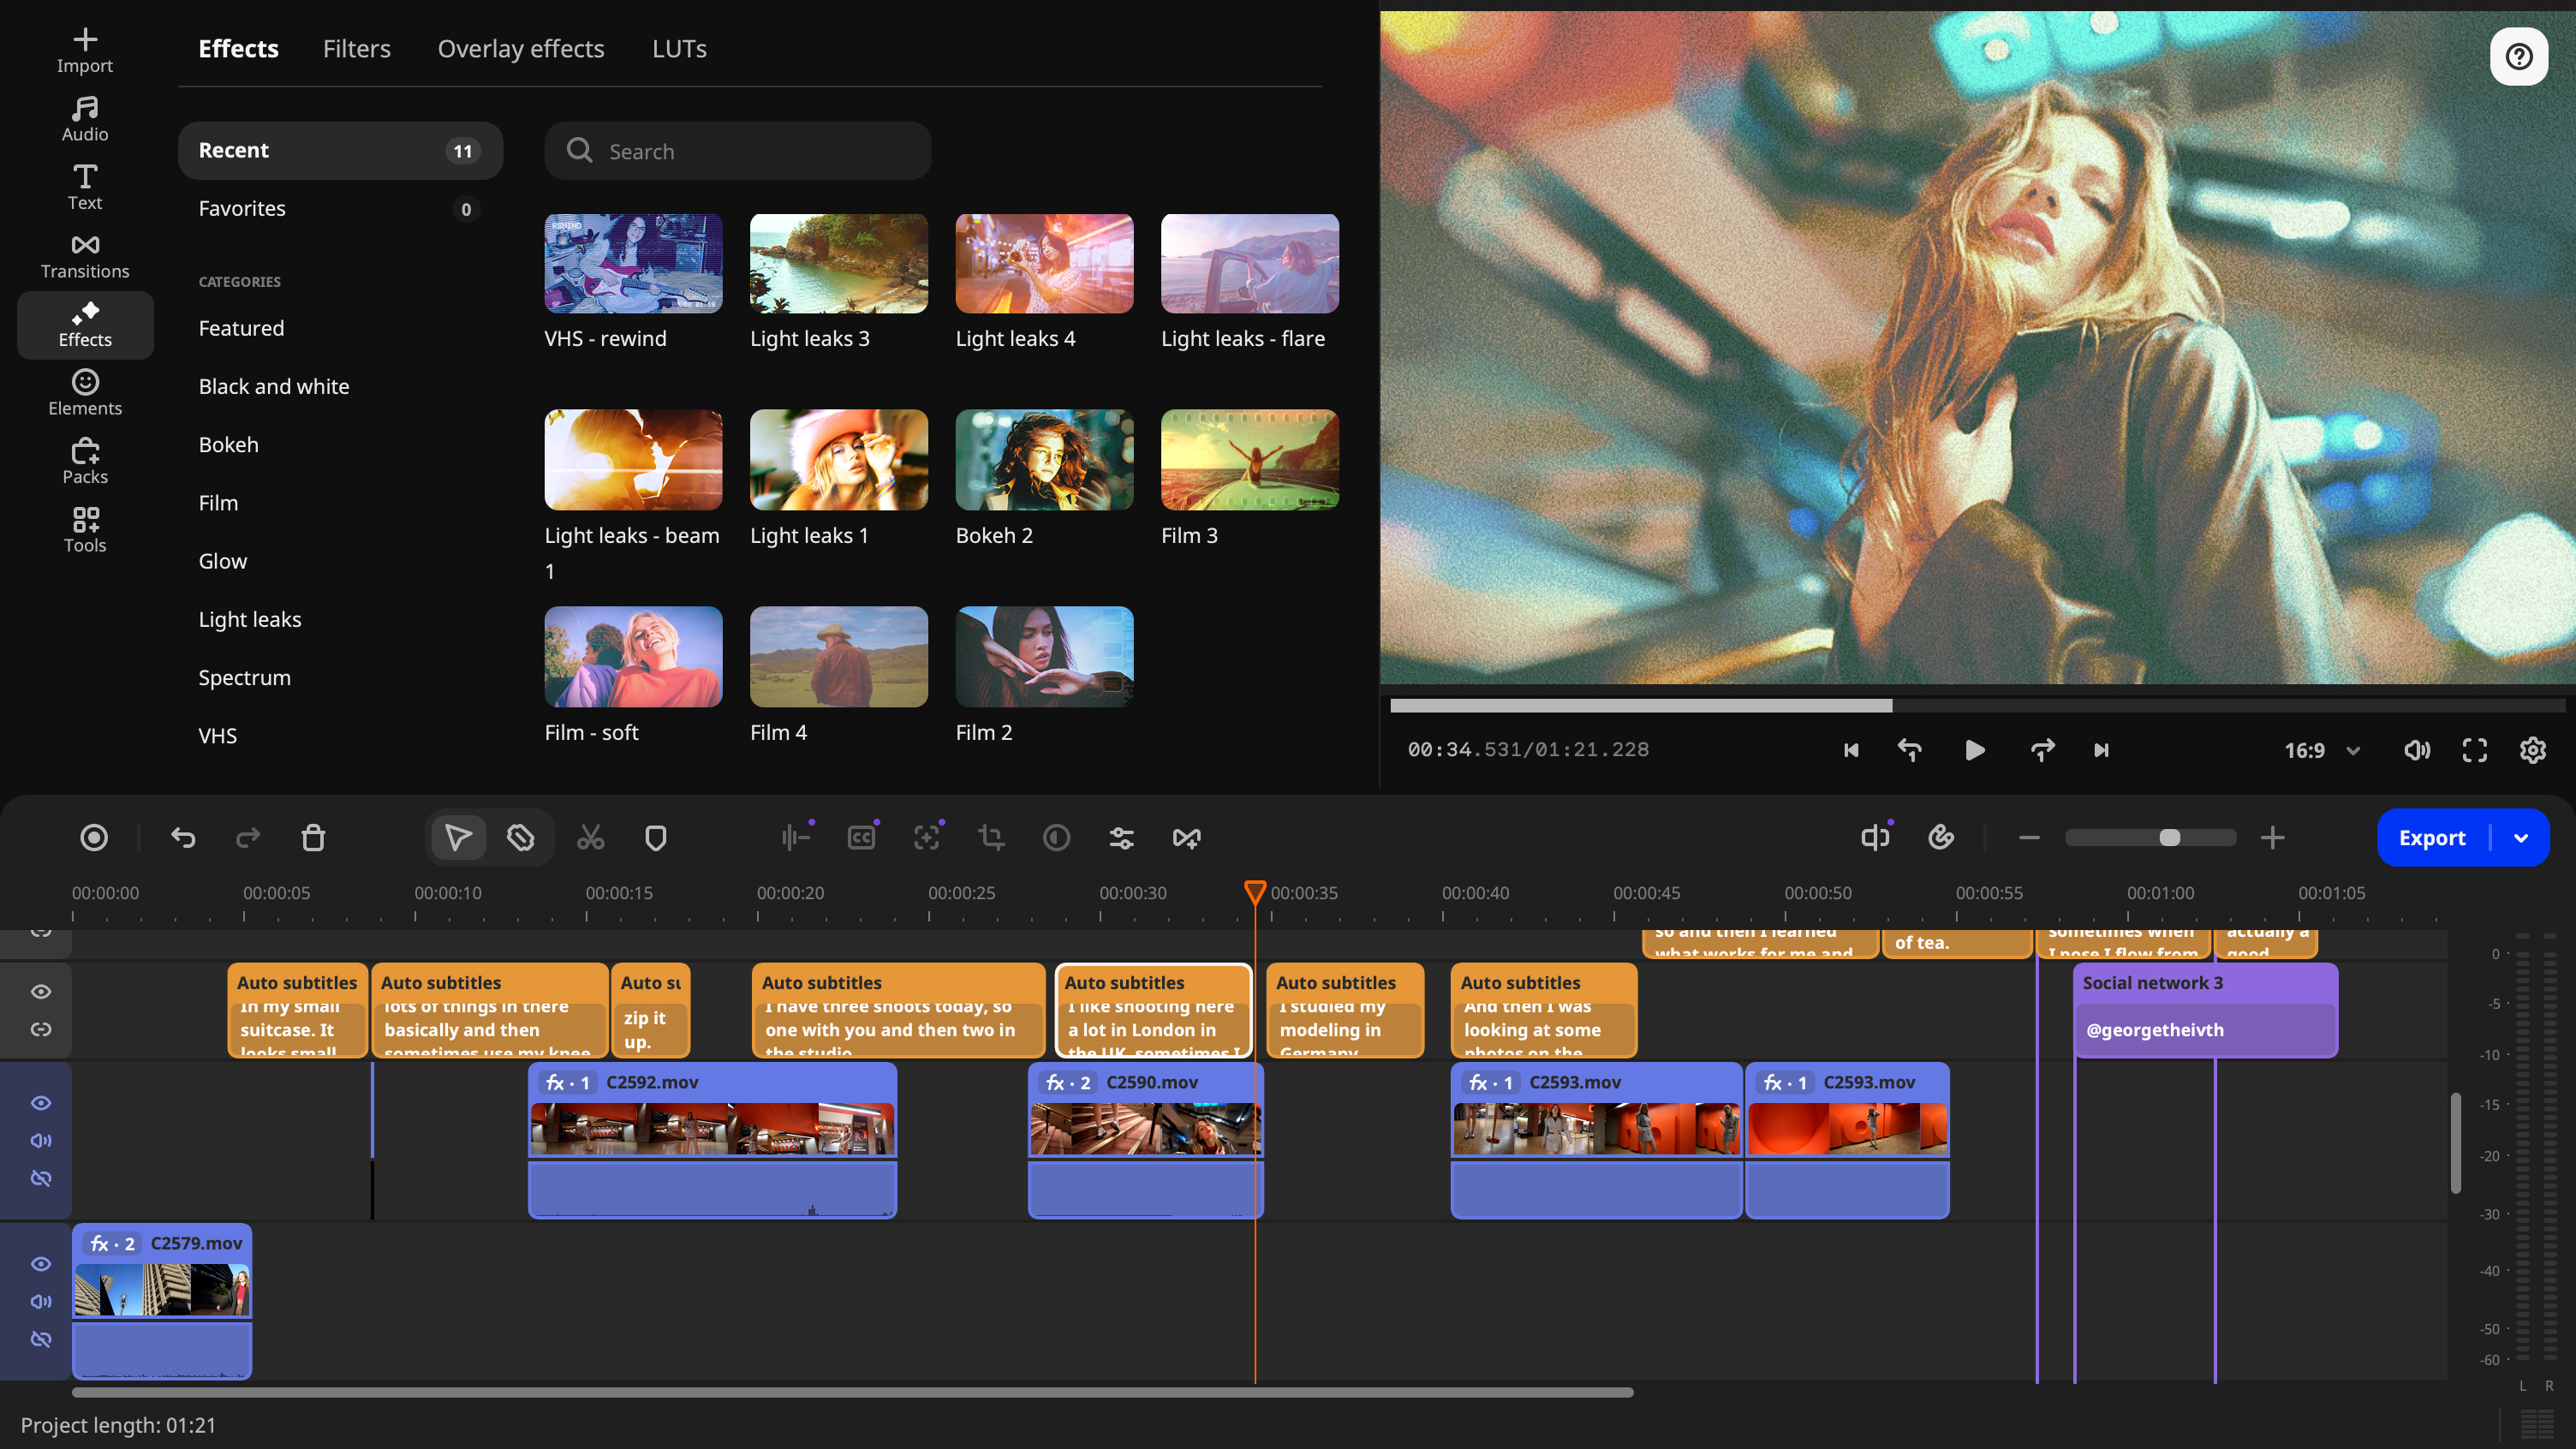
Task: Open the transition wizard icon
Action: point(1186,837)
